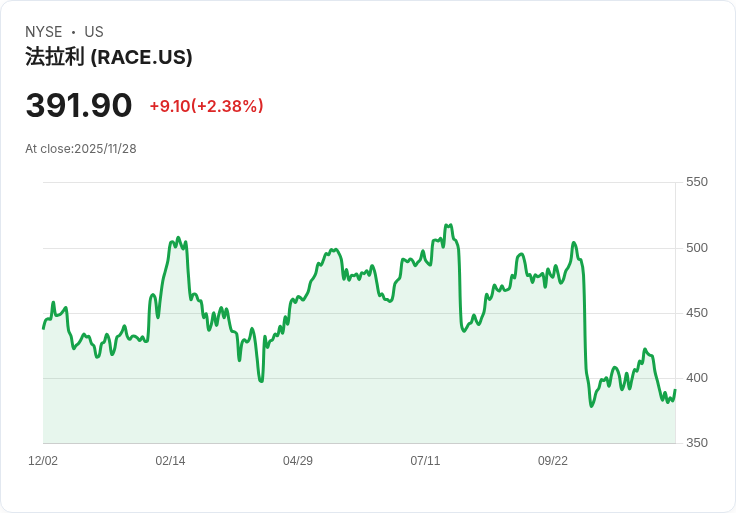Select the 07/11 date on x-axis
Viewport: 736px width, 513px height.
tap(425, 461)
